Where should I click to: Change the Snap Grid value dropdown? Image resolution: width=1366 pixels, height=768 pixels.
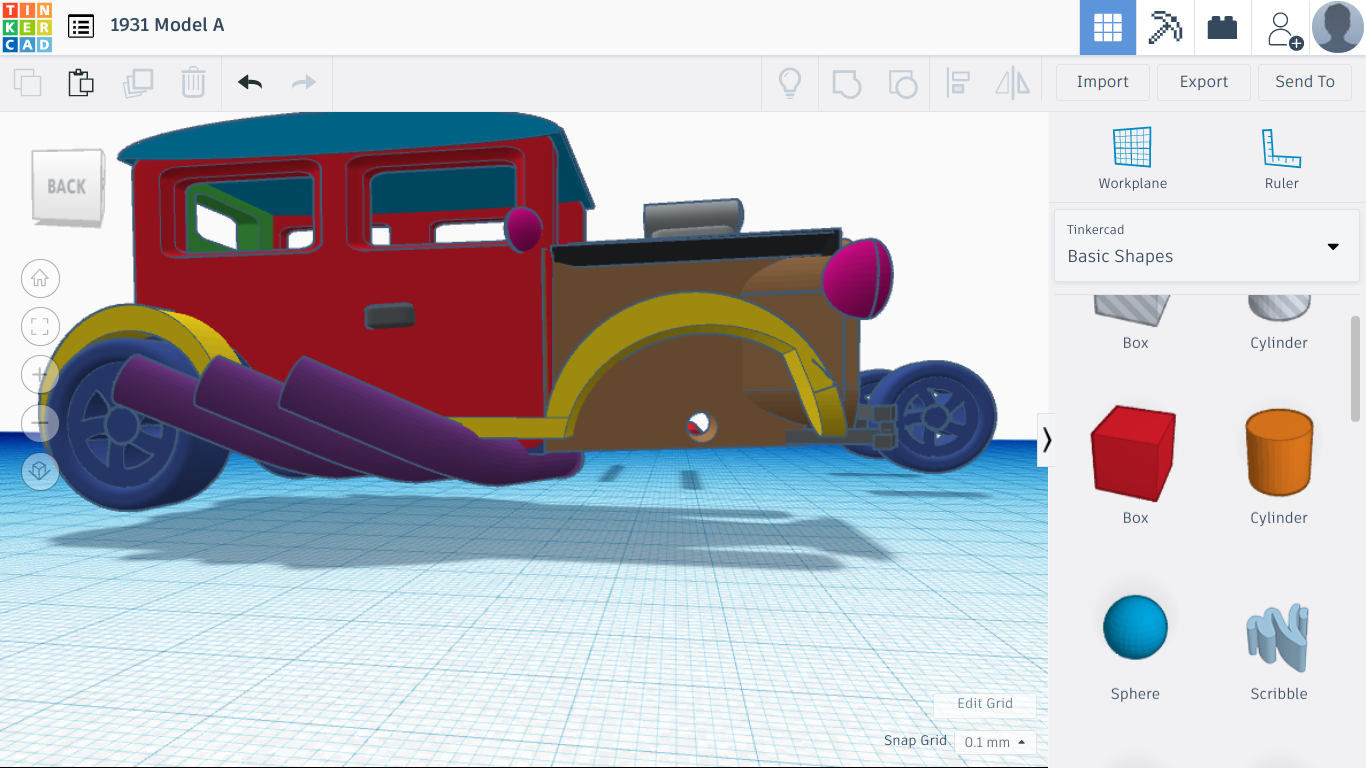point(993,742)
